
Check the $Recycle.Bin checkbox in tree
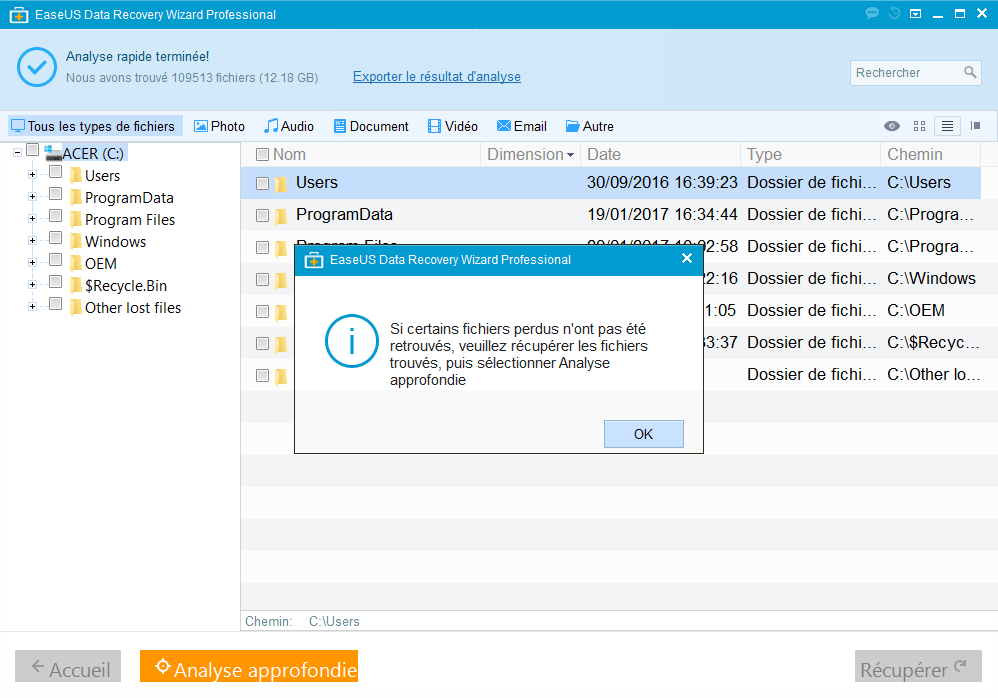55,282
